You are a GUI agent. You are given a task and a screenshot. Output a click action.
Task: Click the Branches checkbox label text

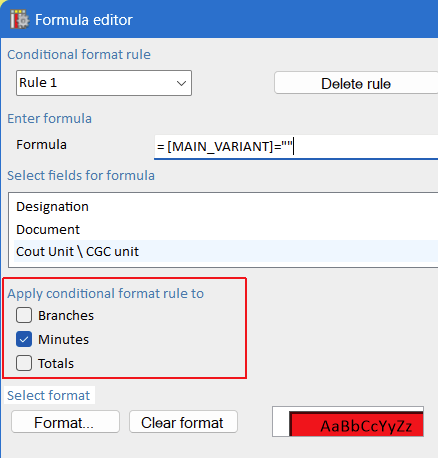(x=66, y=315)
